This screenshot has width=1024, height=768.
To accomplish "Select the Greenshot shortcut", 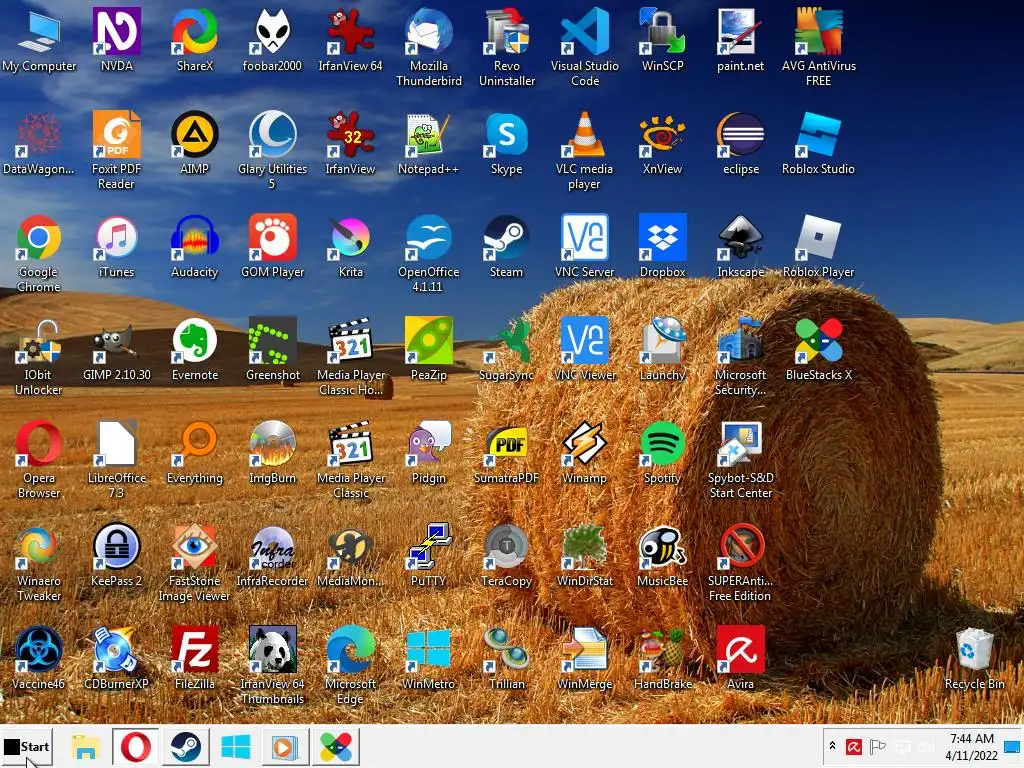I will coord(272,349).
